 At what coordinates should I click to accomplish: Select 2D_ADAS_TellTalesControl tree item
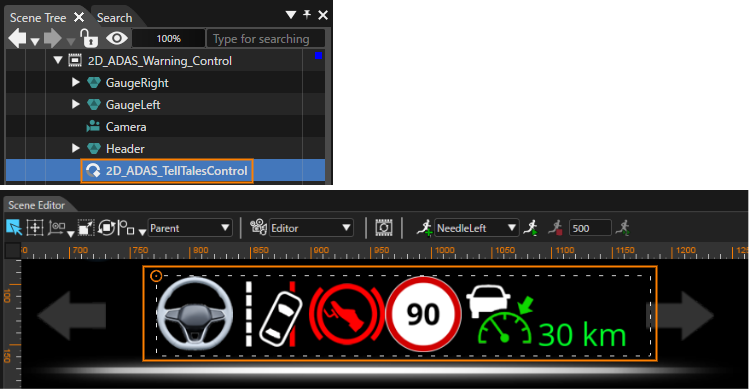click(167, 171)
